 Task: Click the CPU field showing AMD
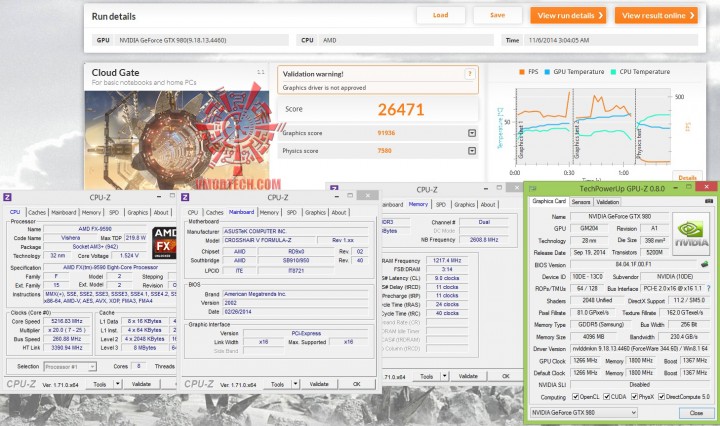coord(405,40)
